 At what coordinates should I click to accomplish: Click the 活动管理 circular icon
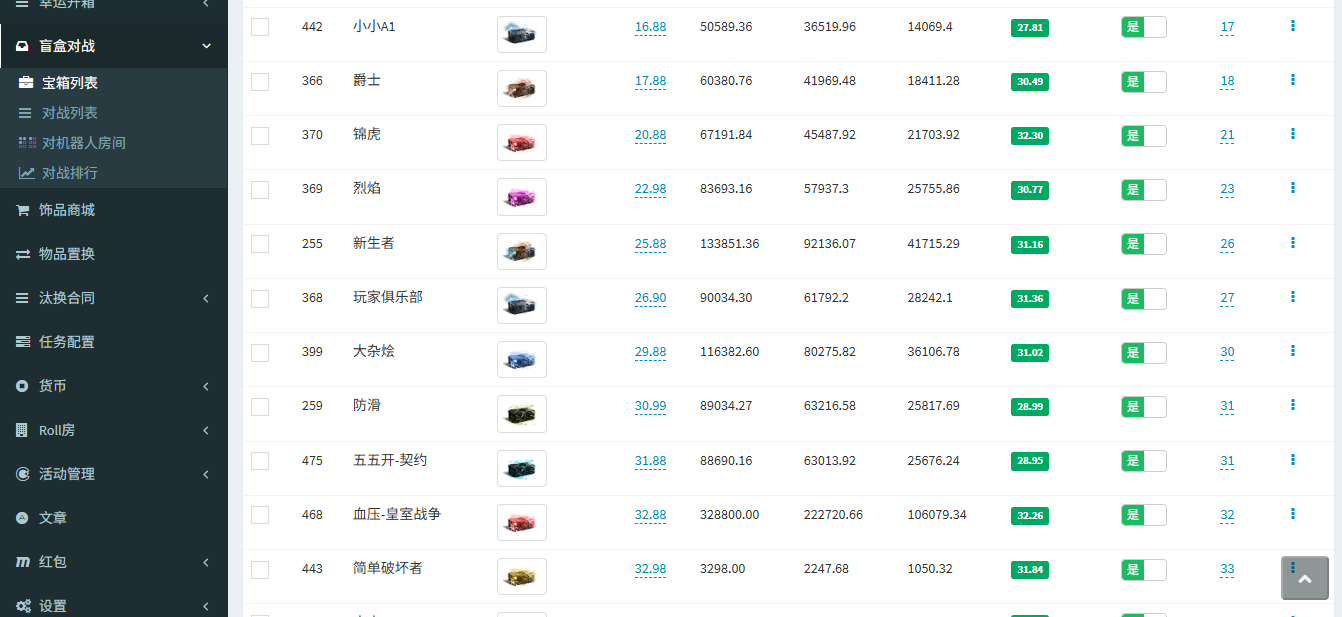[x=22, y=474]
